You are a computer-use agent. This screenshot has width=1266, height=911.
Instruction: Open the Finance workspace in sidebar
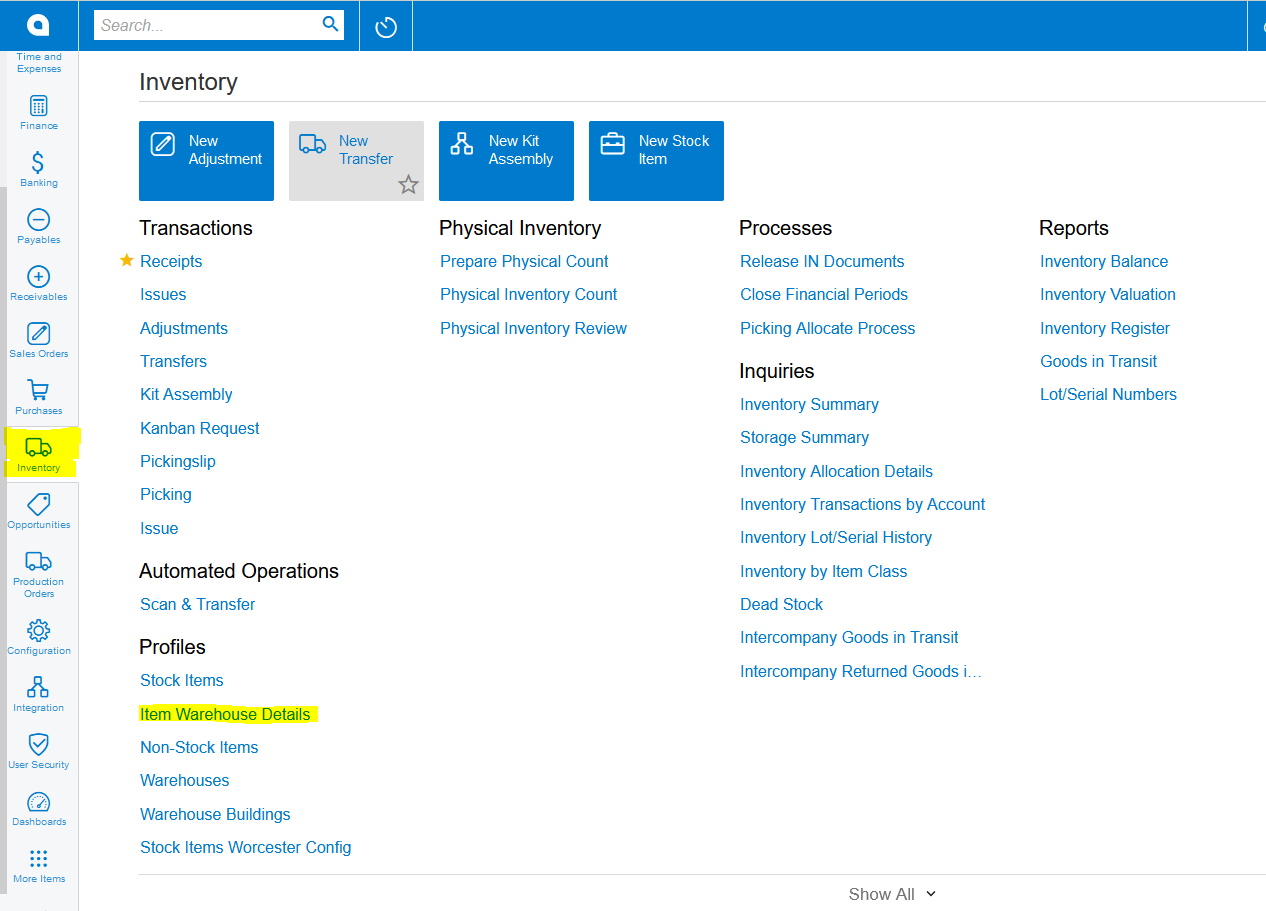pos(39,113)
